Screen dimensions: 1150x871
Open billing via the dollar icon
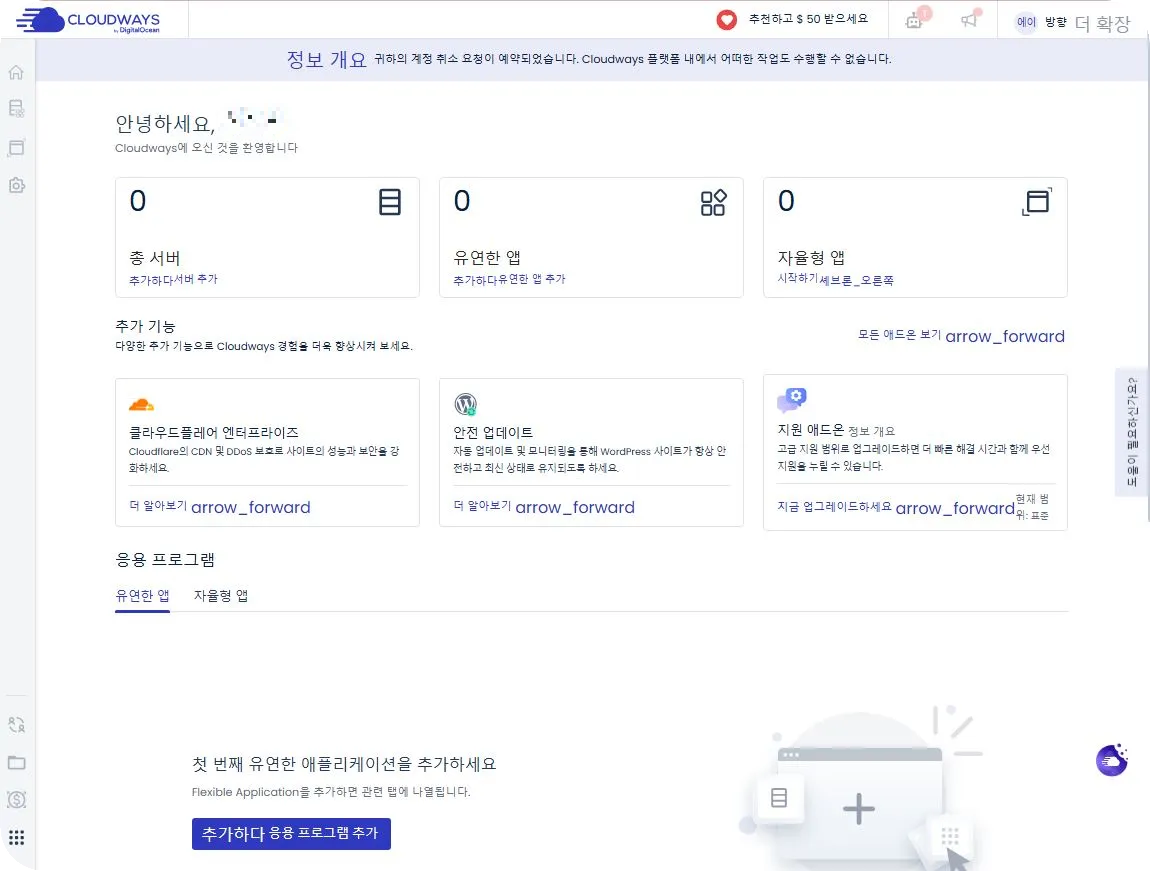click(x=16, y=800)
